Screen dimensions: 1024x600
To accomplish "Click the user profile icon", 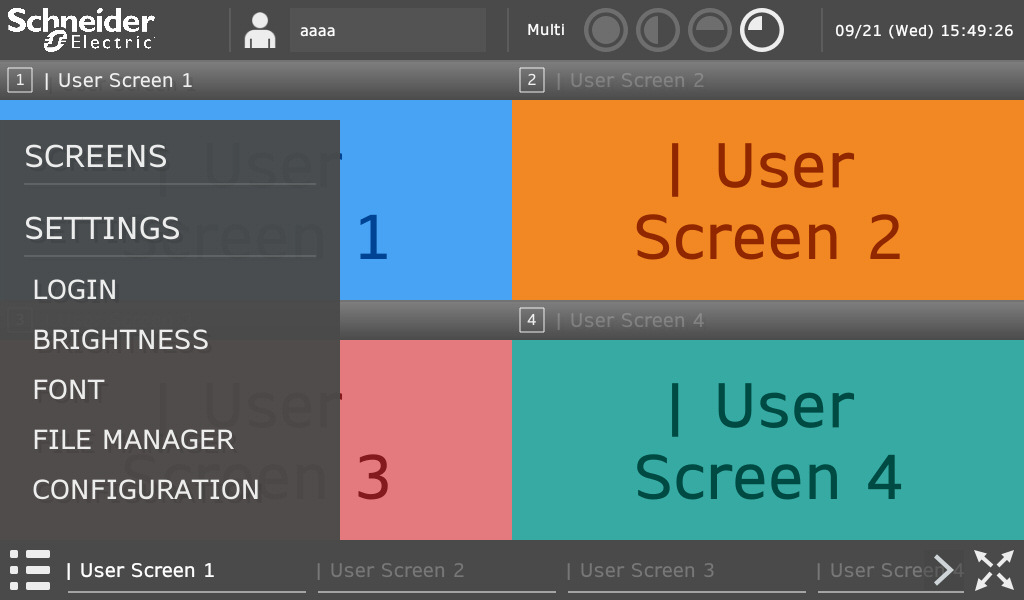I will click(x=260, y=31).
